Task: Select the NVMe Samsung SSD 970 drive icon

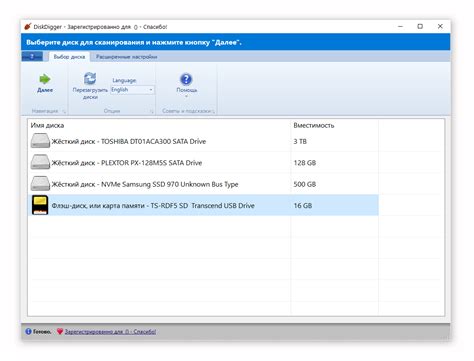Action: click(x=40, y=184)
